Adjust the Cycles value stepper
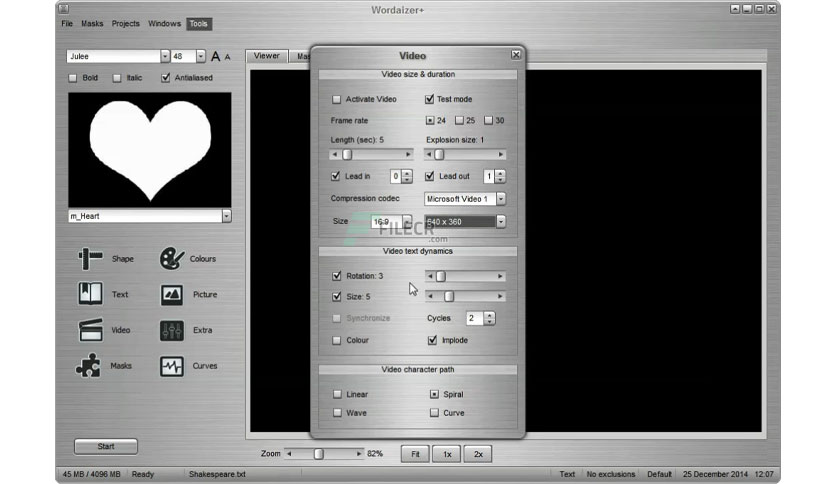Viewport: 836px width, 484px height. tap(489, 318)
